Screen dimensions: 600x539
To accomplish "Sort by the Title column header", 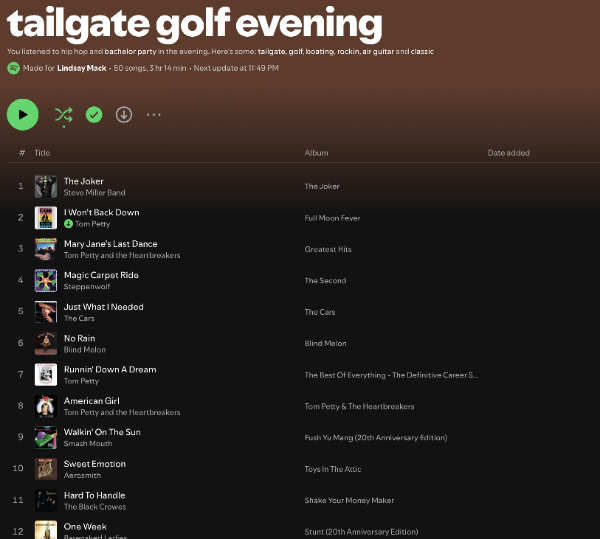I will 42,153.
